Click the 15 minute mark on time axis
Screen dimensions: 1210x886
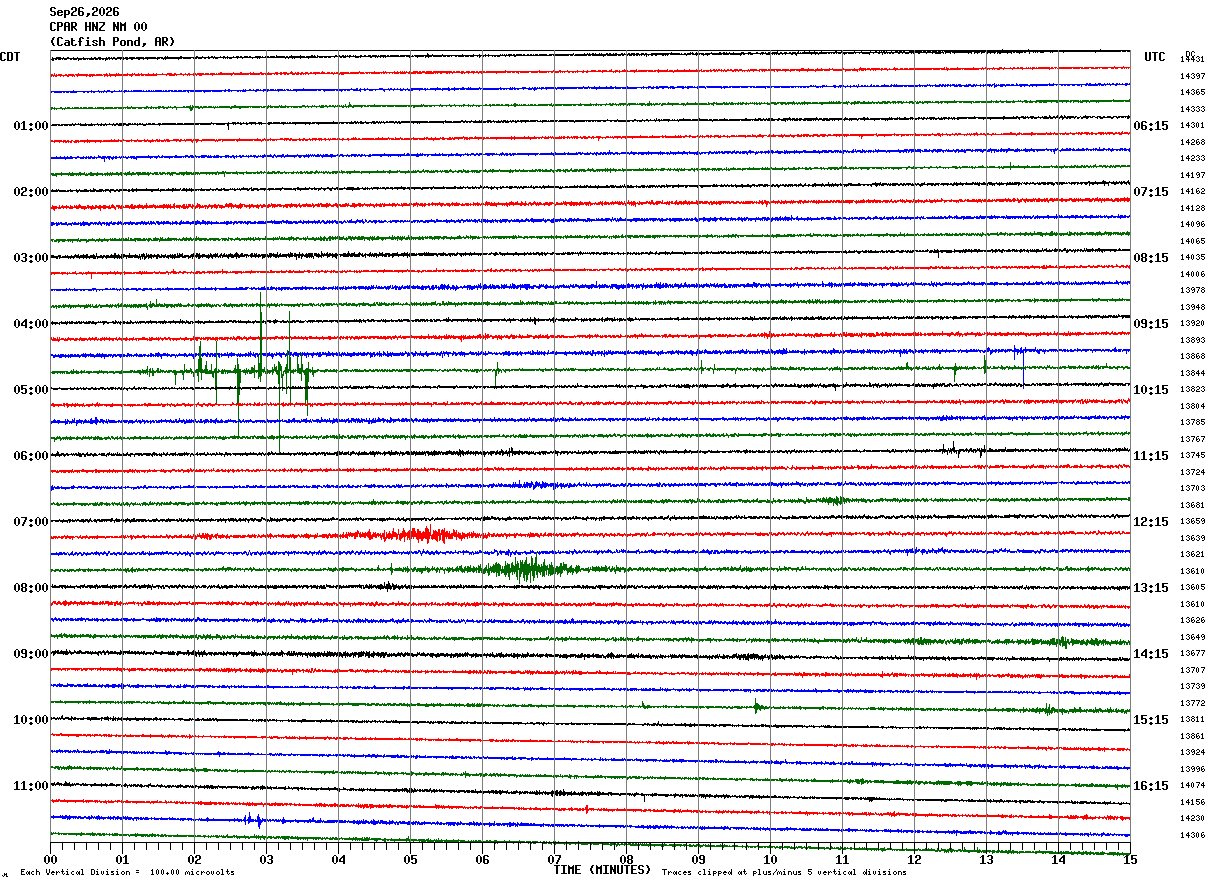[x=1130, y=860]
